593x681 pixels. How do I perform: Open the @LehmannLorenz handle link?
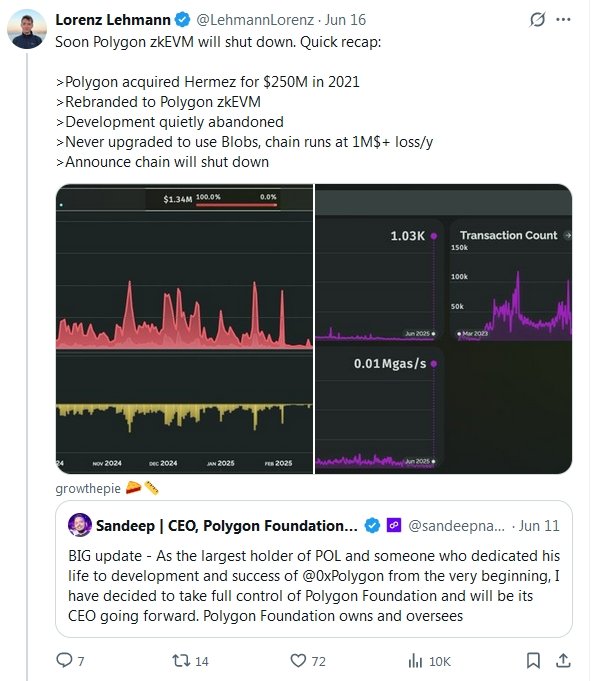pyautogui.click(x=255, y=20)
